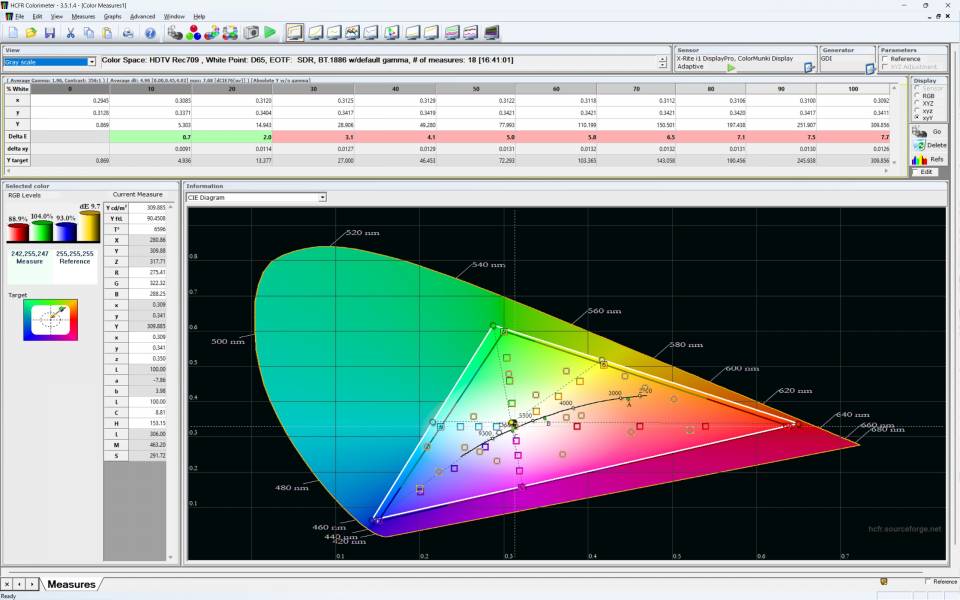Click the monitor graph icon with landscape image
The height and width of the screenshot is (600, 960).
pos(352,32)
